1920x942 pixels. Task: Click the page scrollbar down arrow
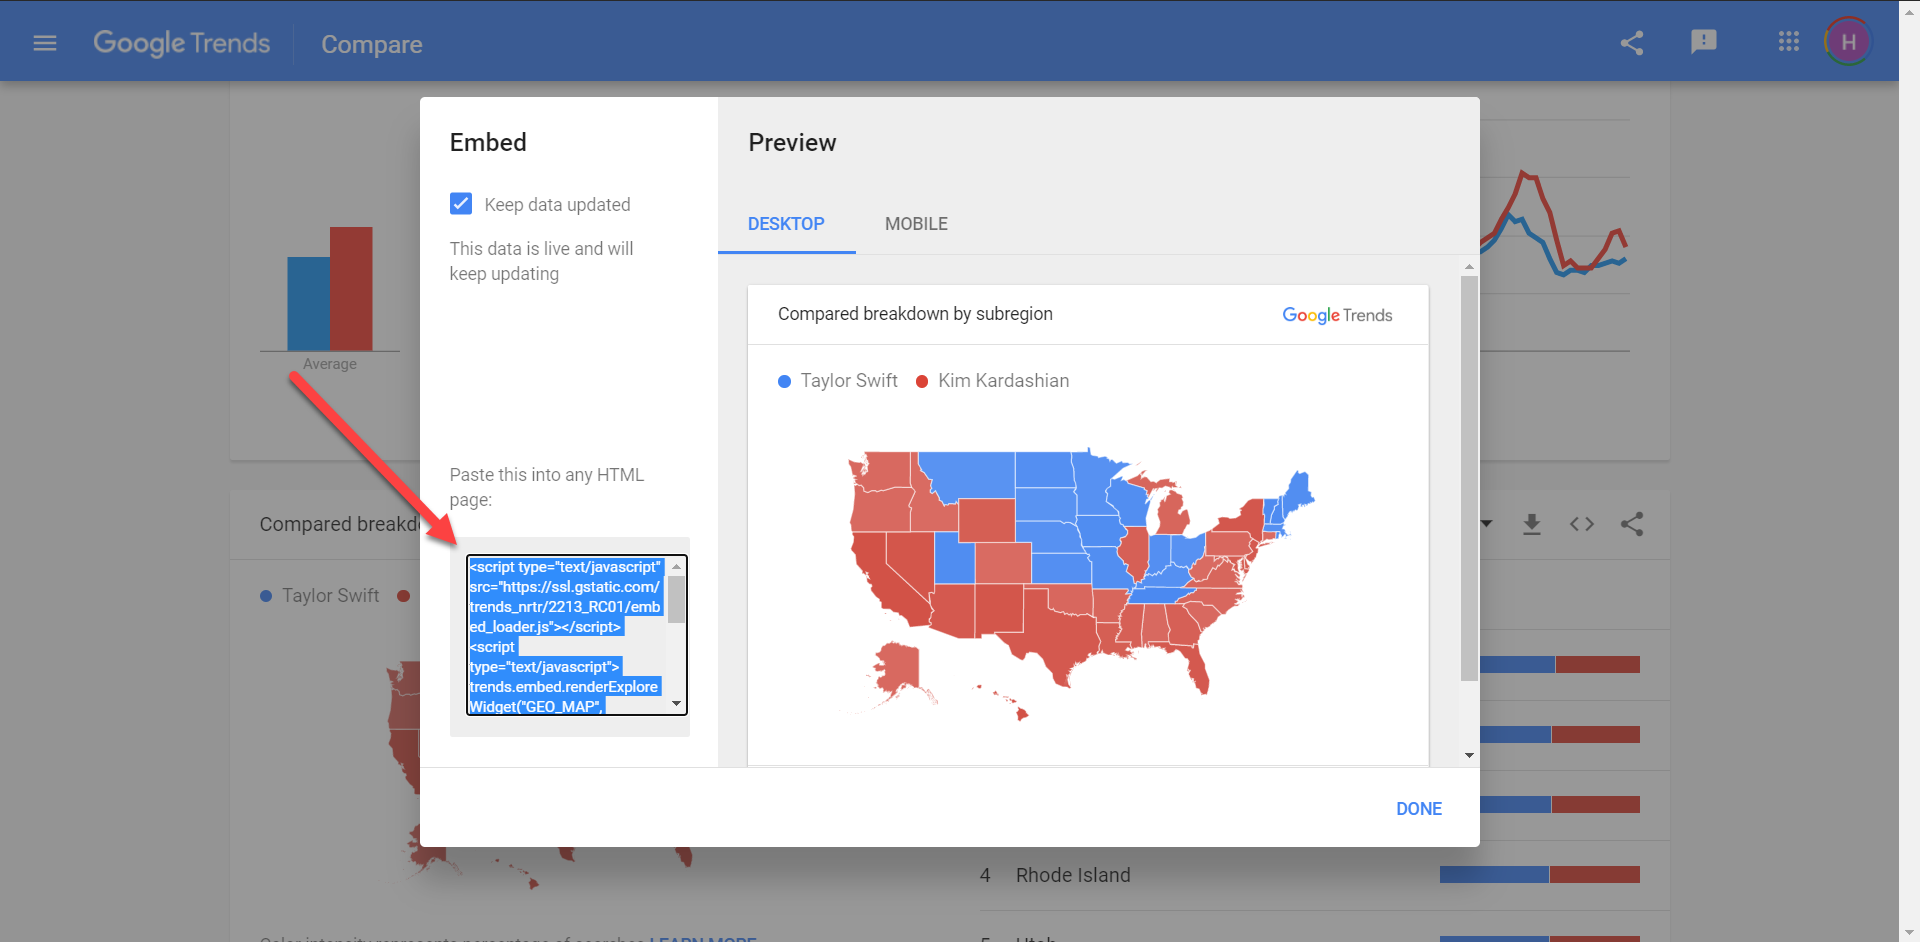(x=1909, y=931)
